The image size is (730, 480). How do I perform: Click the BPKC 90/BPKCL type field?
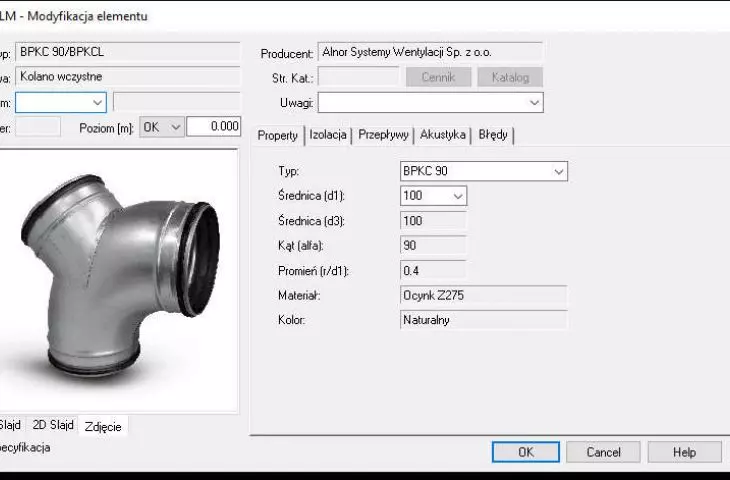point(128,52)
